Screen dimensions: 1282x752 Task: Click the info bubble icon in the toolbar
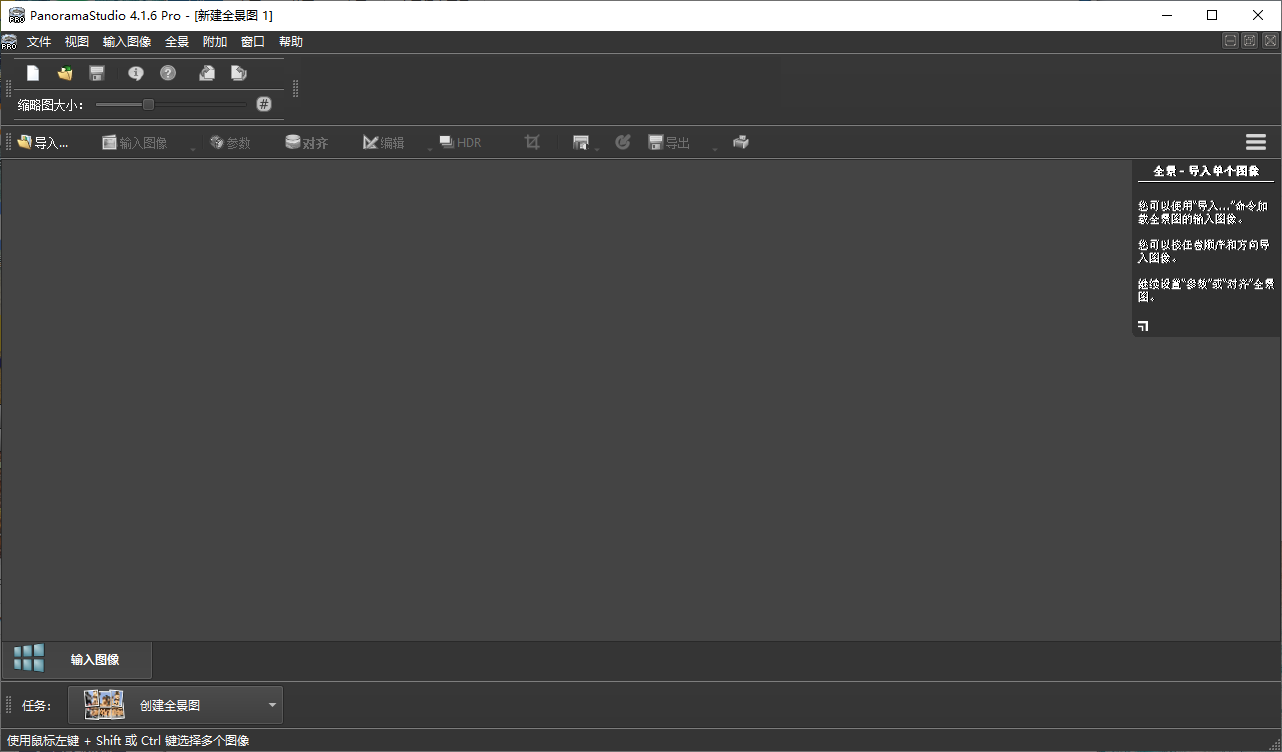click(x=136, y=72)
